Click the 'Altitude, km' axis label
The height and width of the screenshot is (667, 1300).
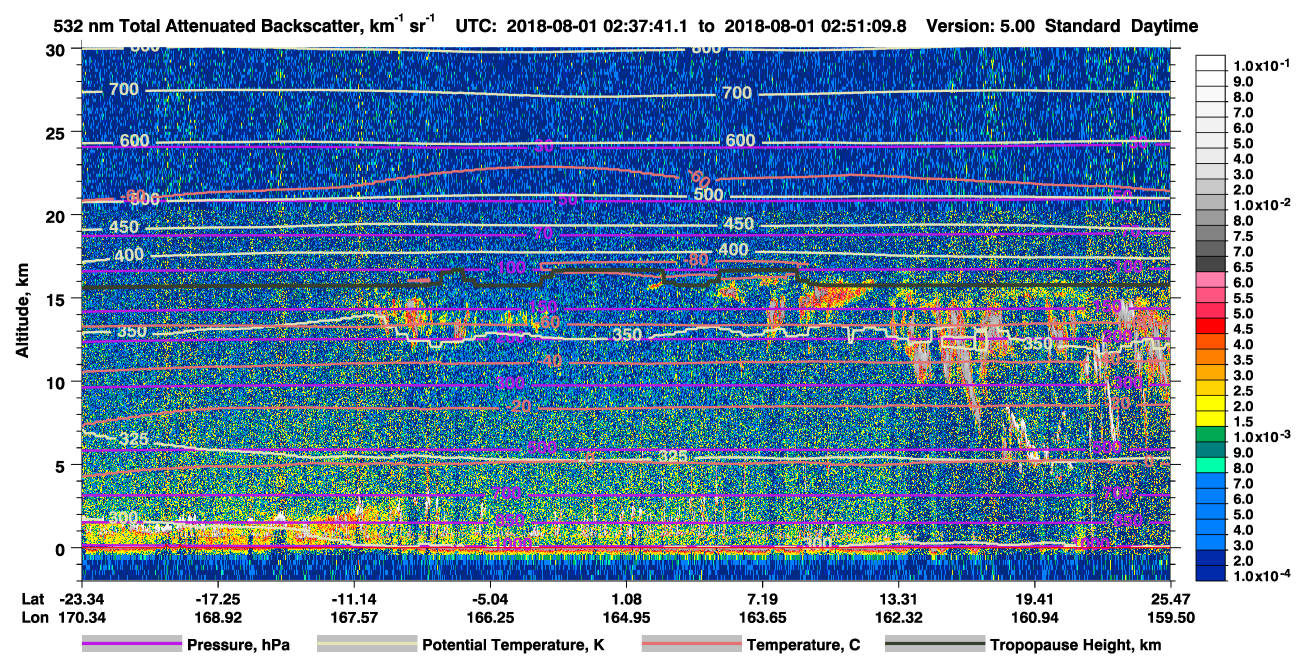(x=22, y=313)
